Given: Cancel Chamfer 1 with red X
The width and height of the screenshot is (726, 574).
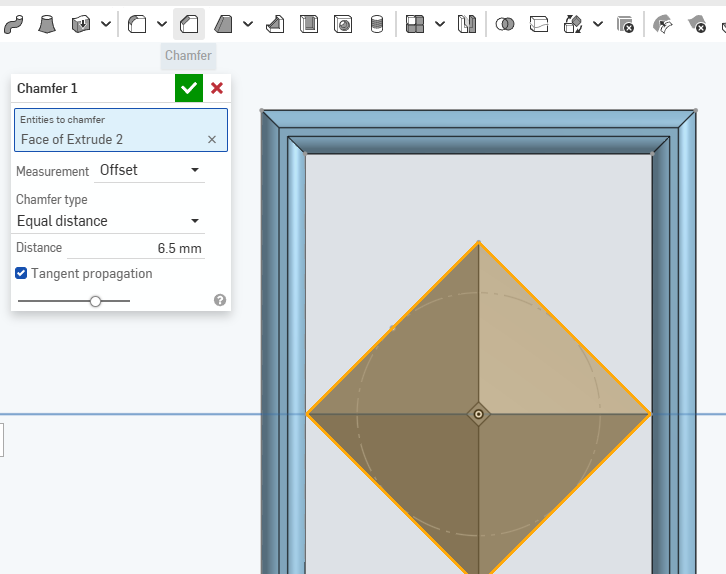Looking at the screenshot, I should pyautogui.click(x=217, y=88).
